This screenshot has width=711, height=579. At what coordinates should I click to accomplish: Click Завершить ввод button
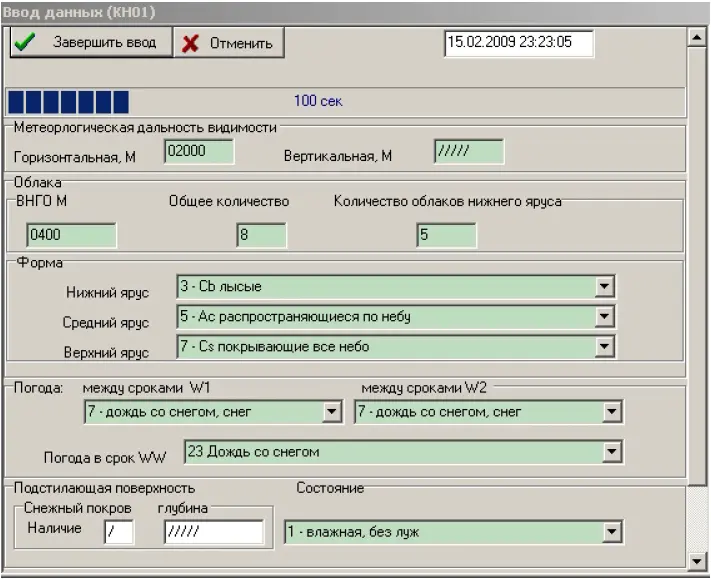click(91, 42)
